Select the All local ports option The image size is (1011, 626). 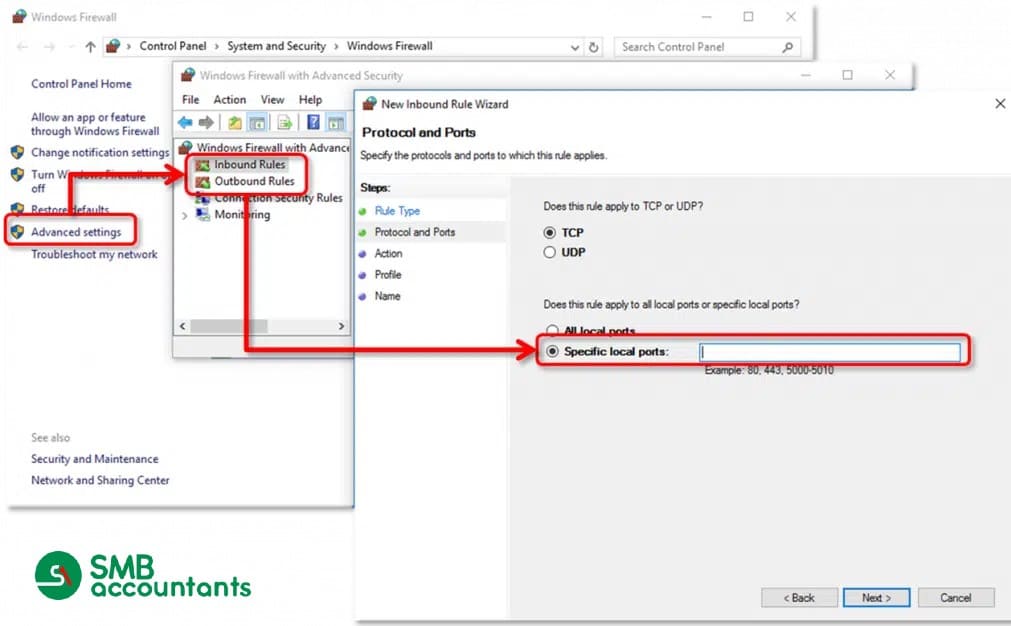(553, 330)
